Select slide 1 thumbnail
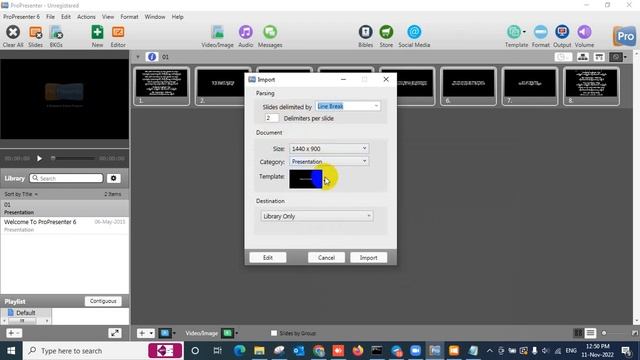 162,86
